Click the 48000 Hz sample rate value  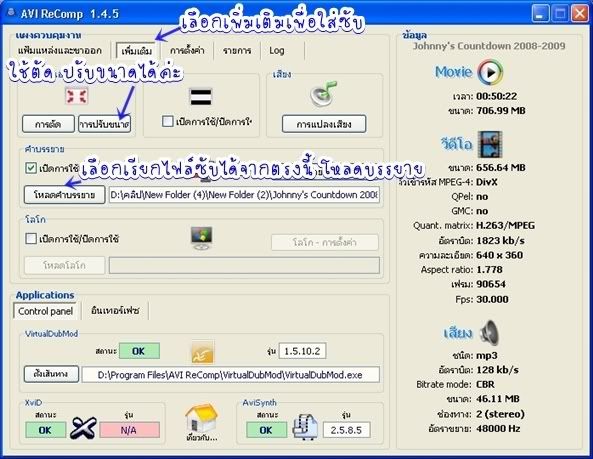click(498, 429)
